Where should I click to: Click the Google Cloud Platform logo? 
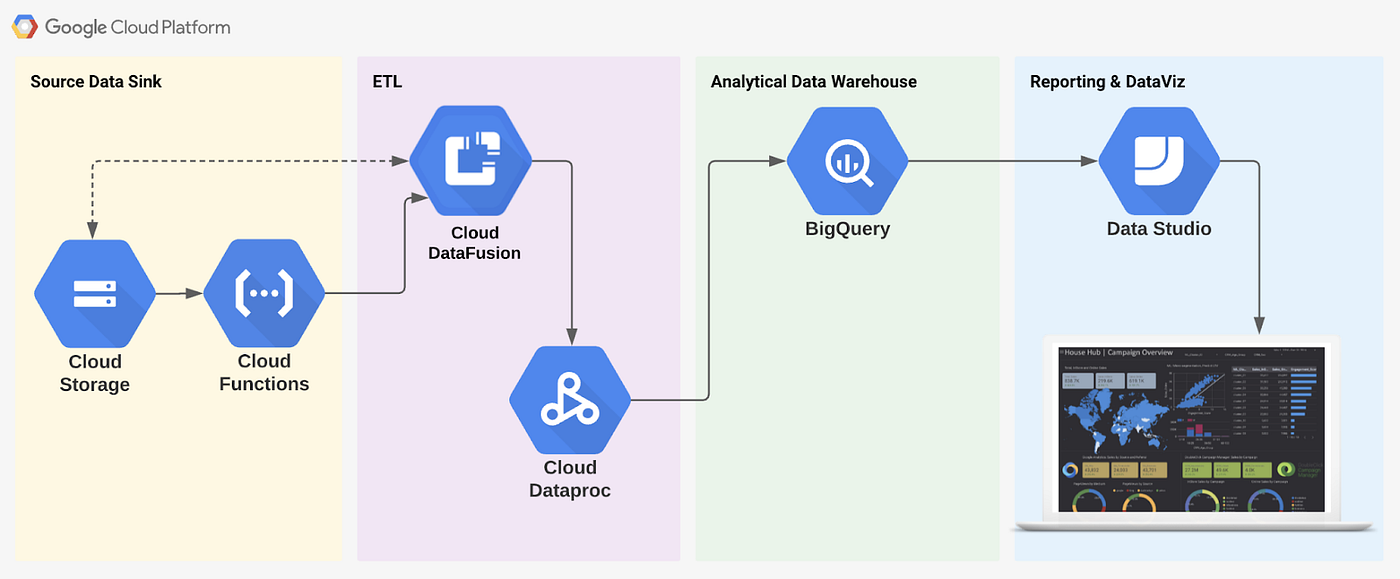tap(25, 27)
